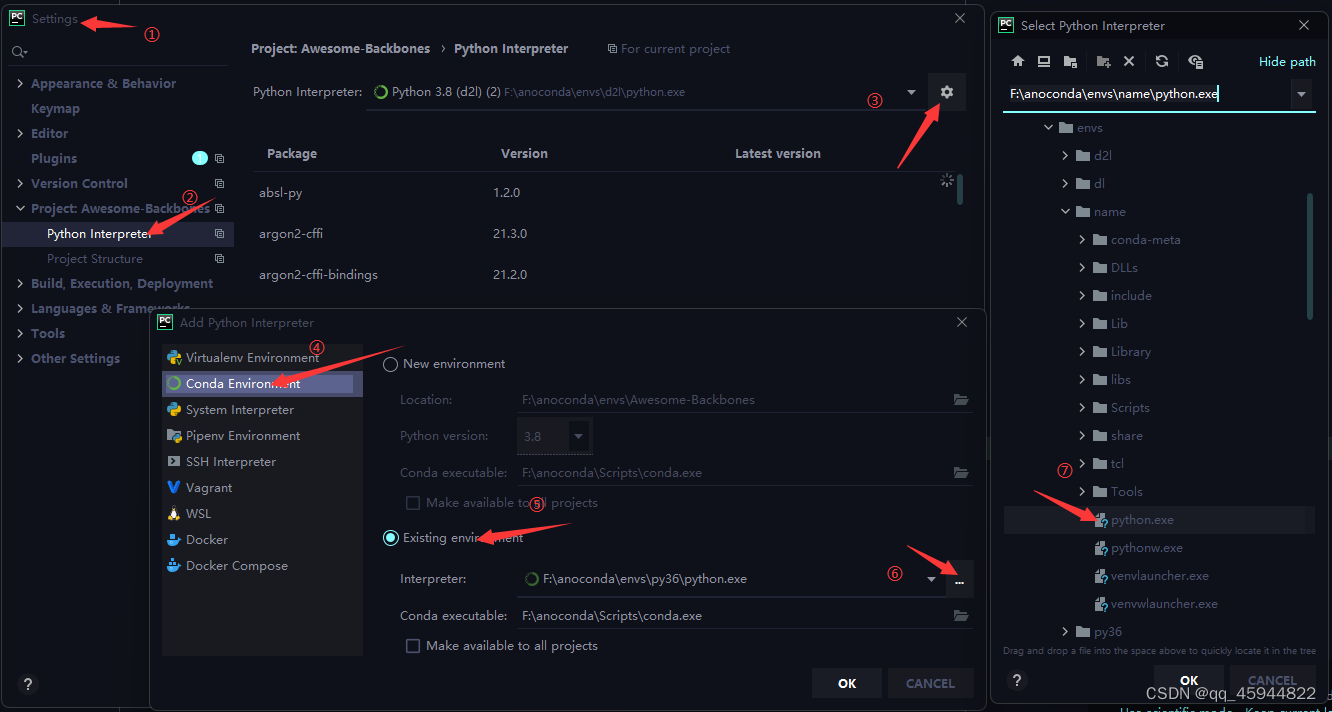Click the help icon in Settings window
This screenshot has width=1332, height=712.
click(28, 685)
